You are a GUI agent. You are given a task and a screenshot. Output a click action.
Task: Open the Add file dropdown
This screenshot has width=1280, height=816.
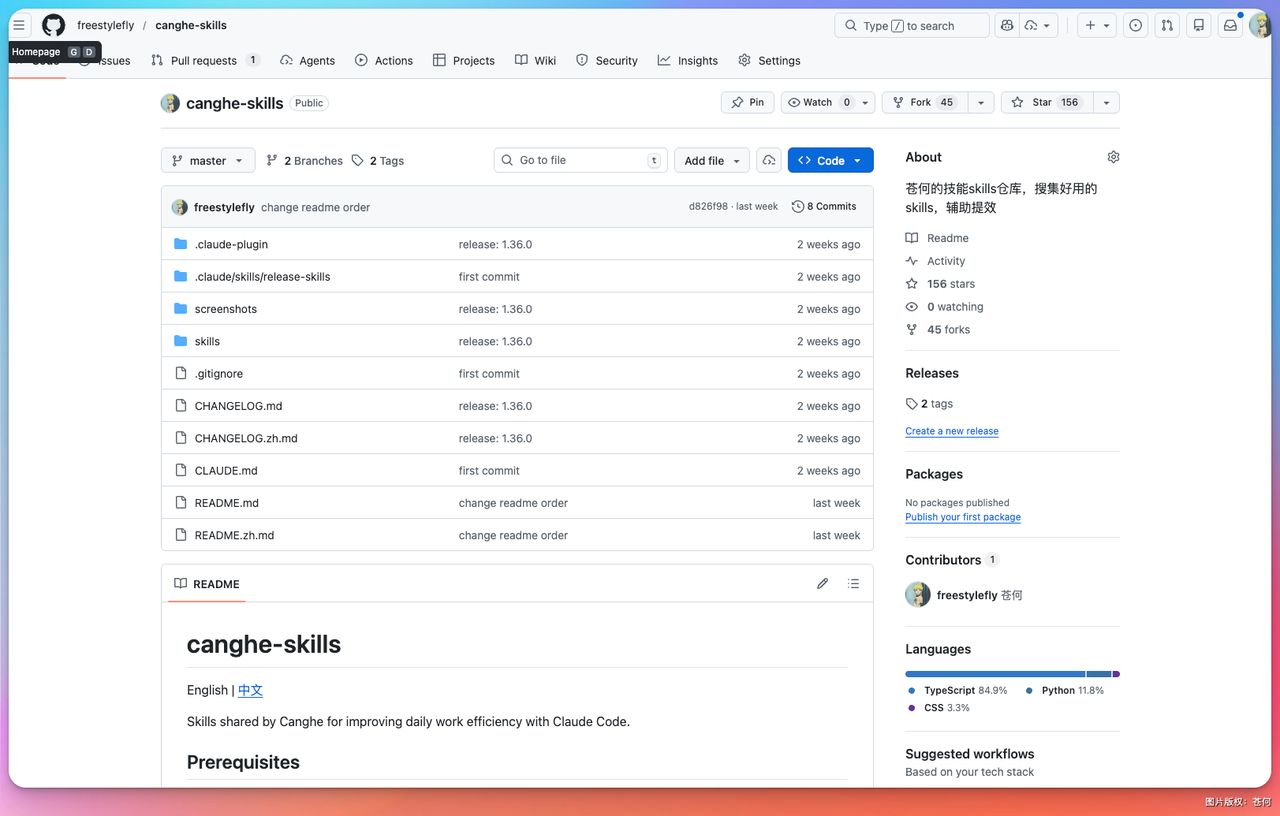tap(712, 160)
